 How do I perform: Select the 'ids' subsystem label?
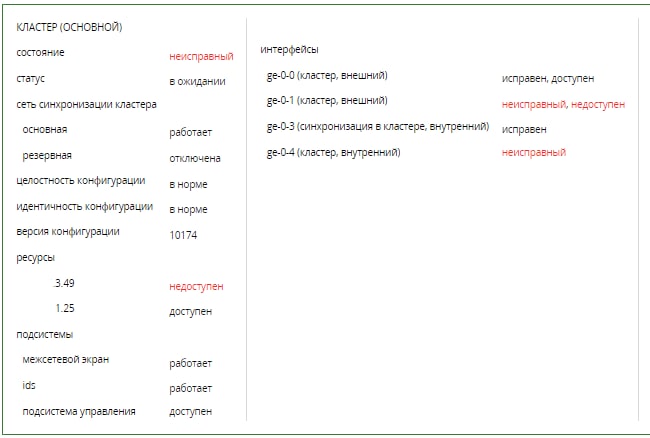29,385
